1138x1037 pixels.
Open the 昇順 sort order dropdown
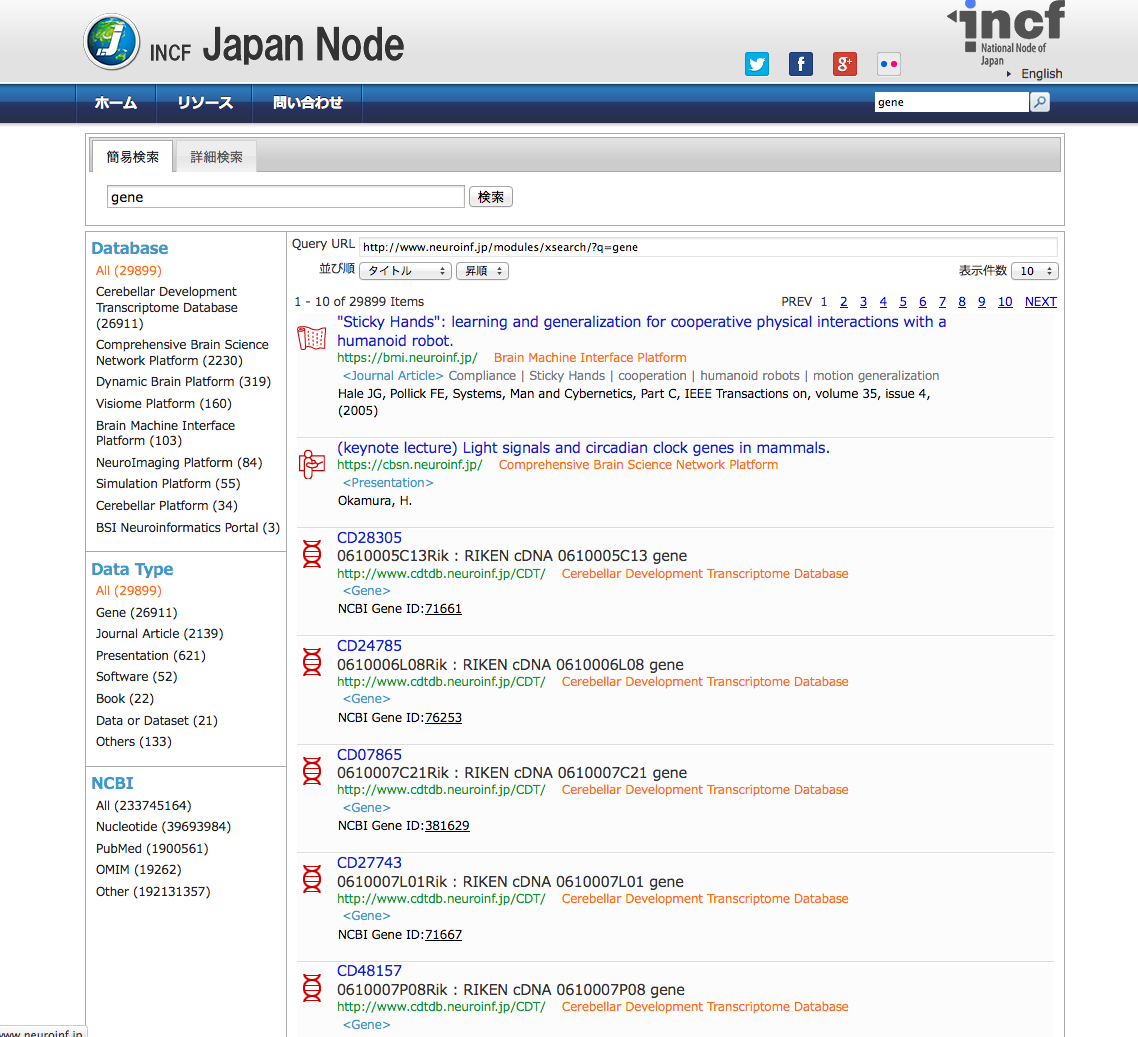482,271
